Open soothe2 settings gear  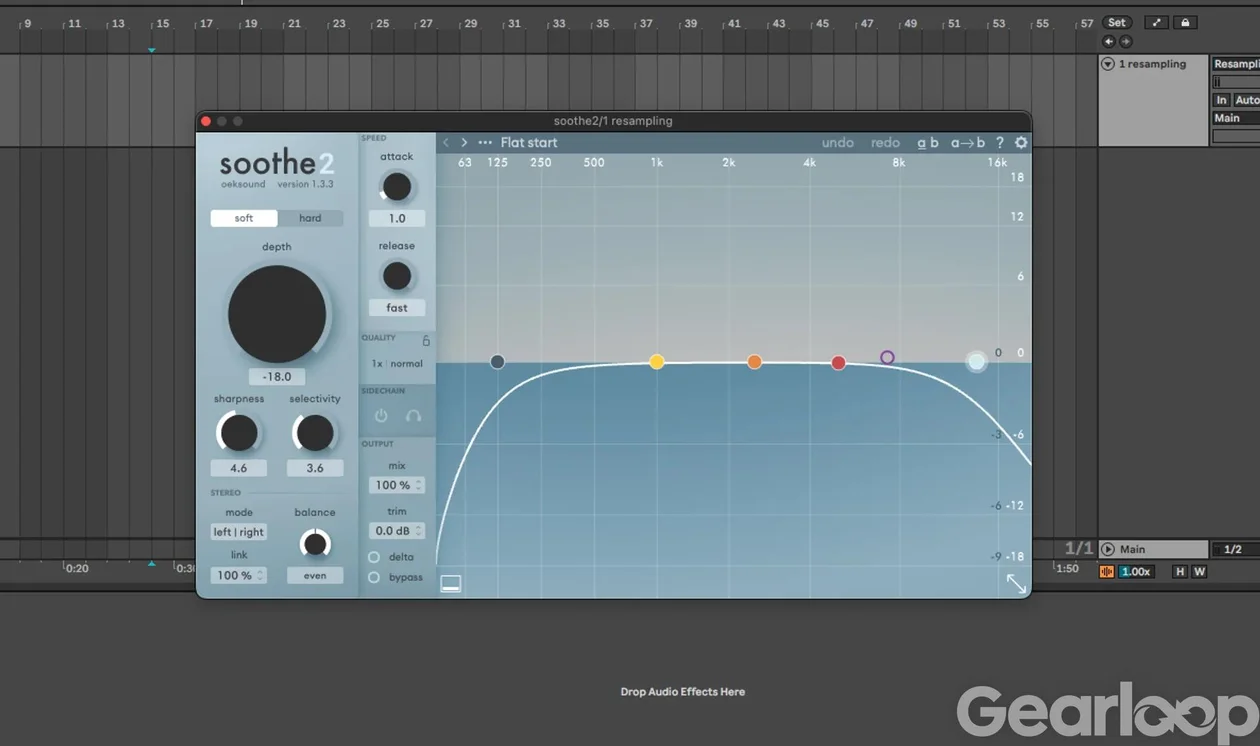1021,143
